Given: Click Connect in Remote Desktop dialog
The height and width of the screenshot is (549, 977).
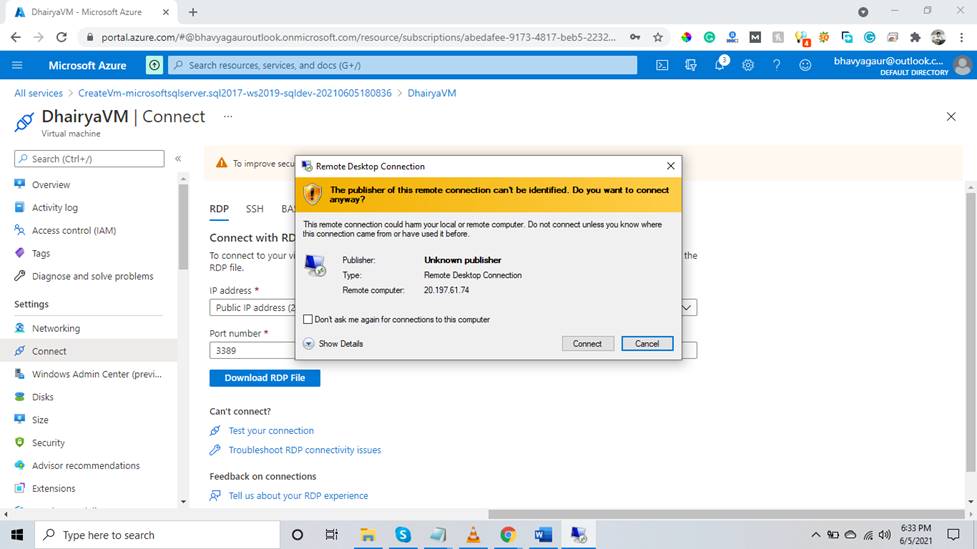Looking at the screenshot, I should click(588, 343).
